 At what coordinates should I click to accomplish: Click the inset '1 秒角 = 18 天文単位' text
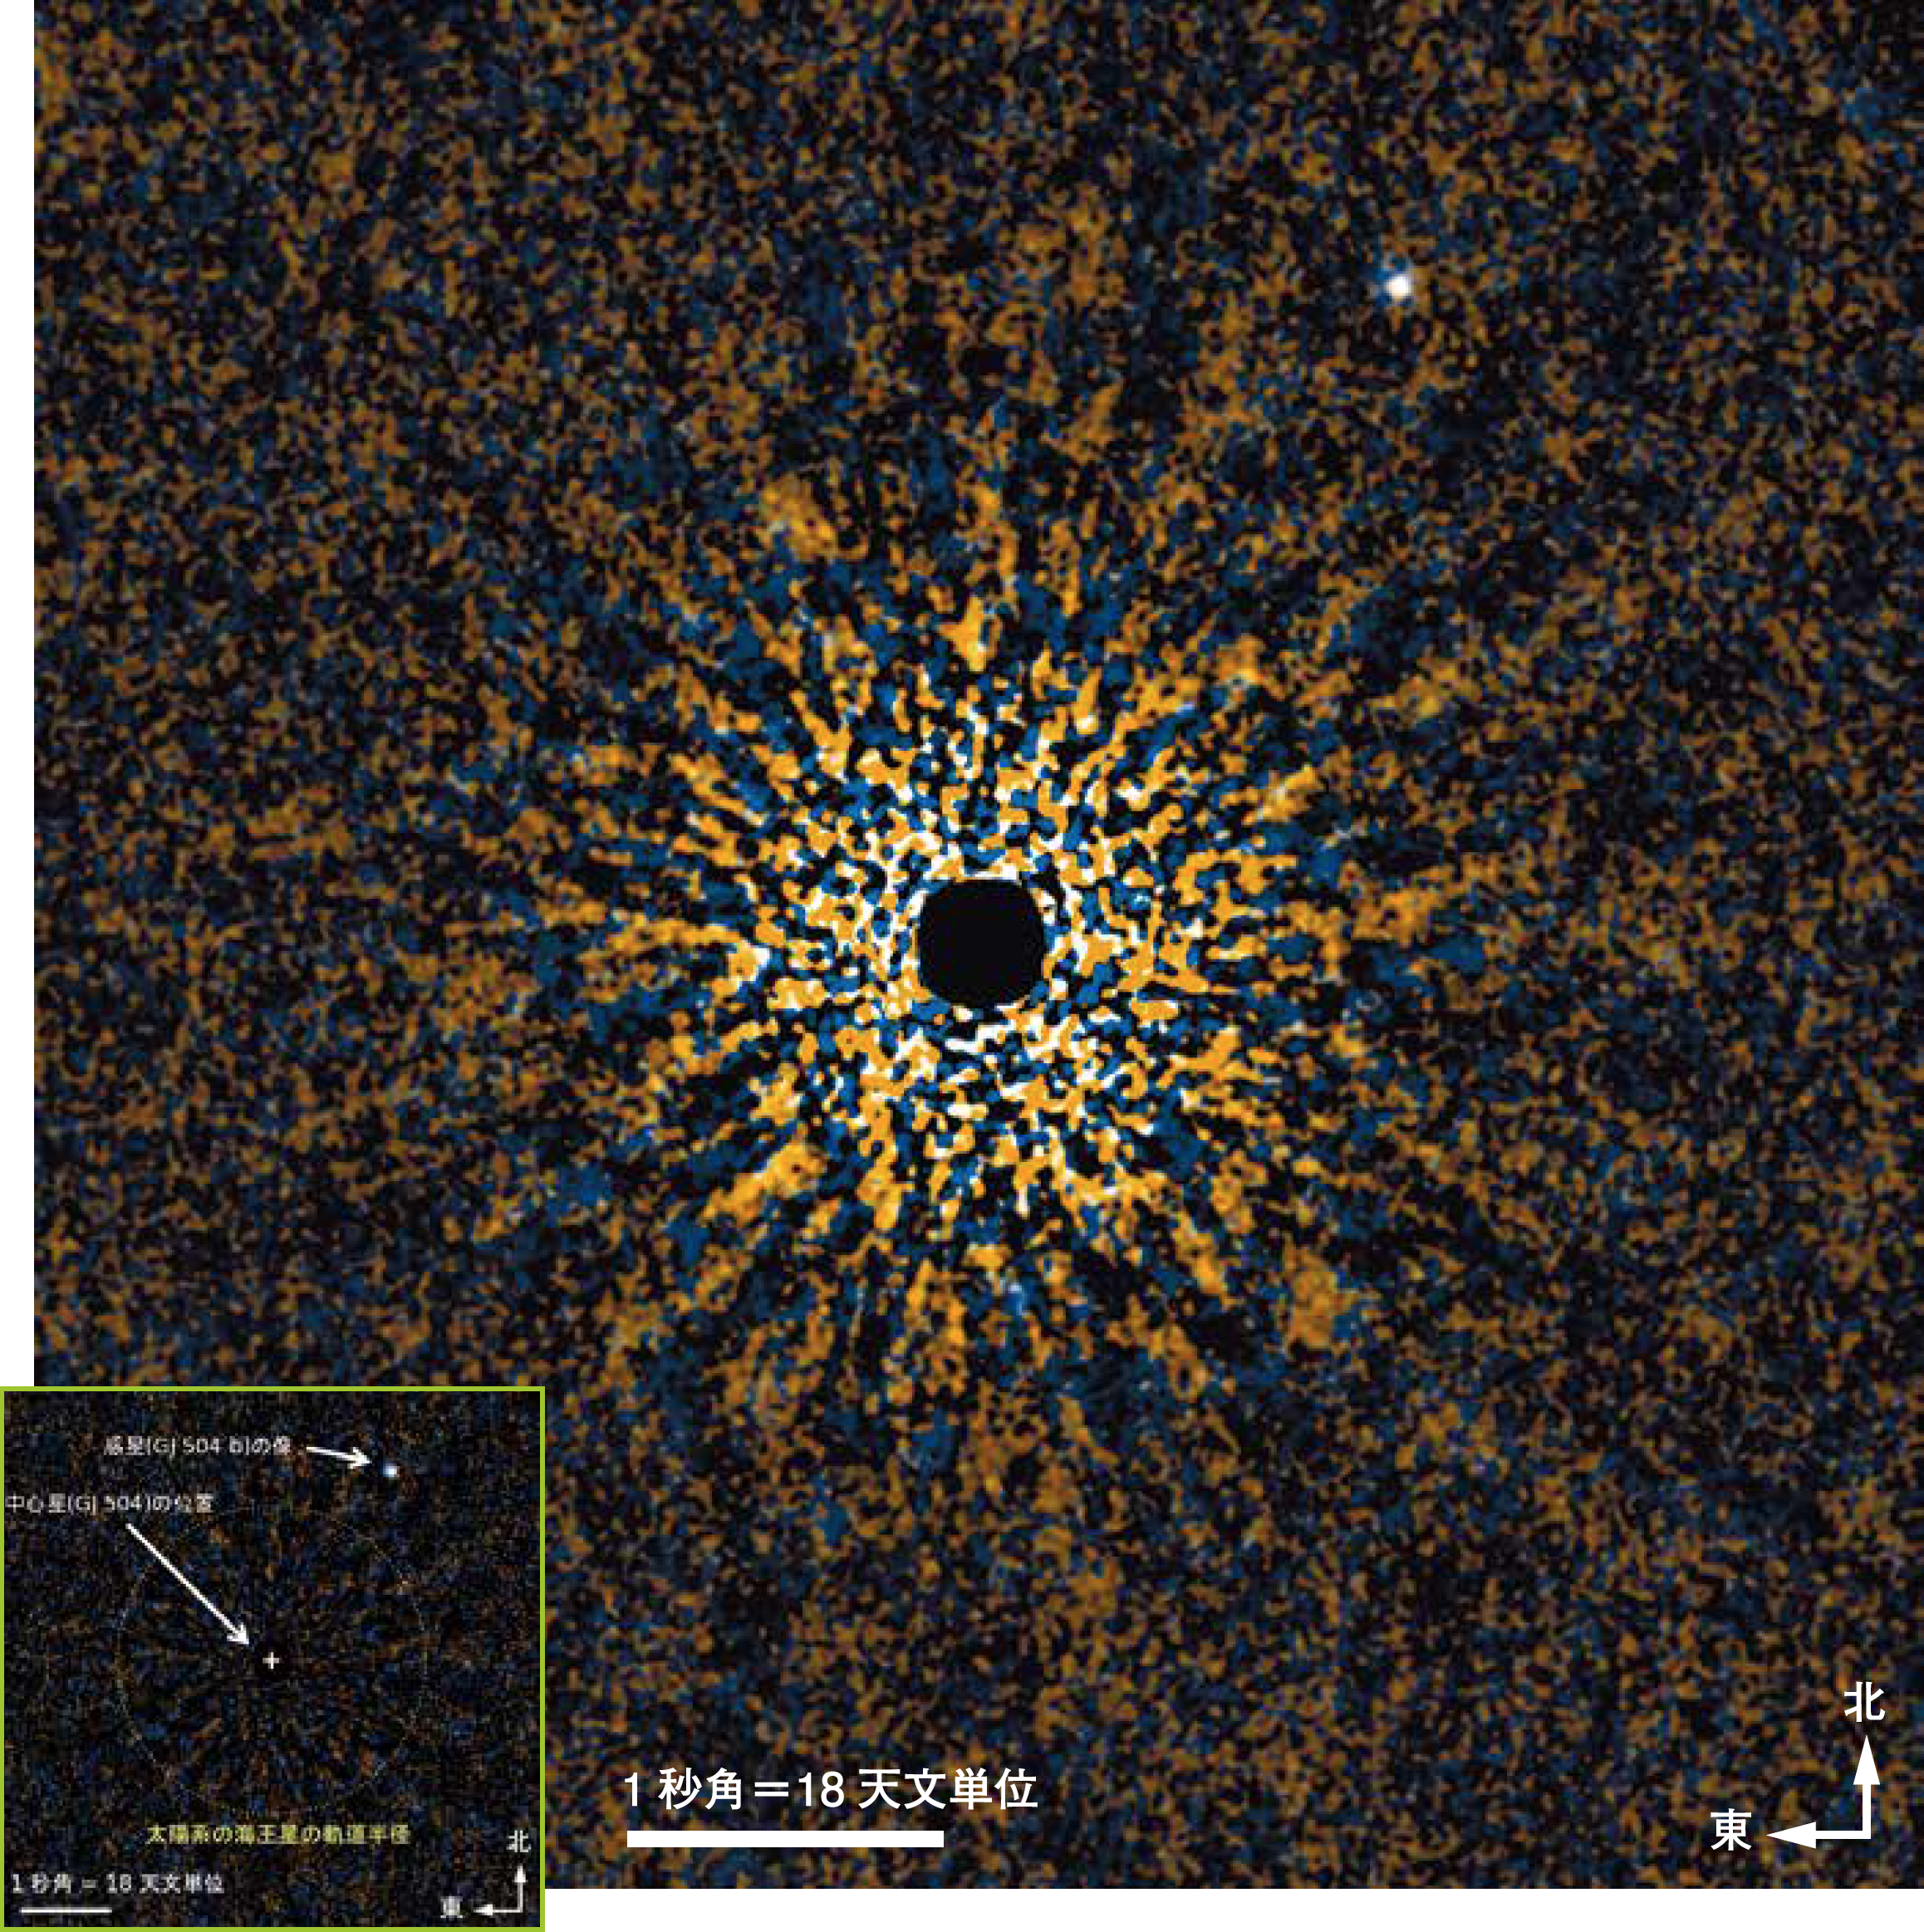coord(117,1884)
